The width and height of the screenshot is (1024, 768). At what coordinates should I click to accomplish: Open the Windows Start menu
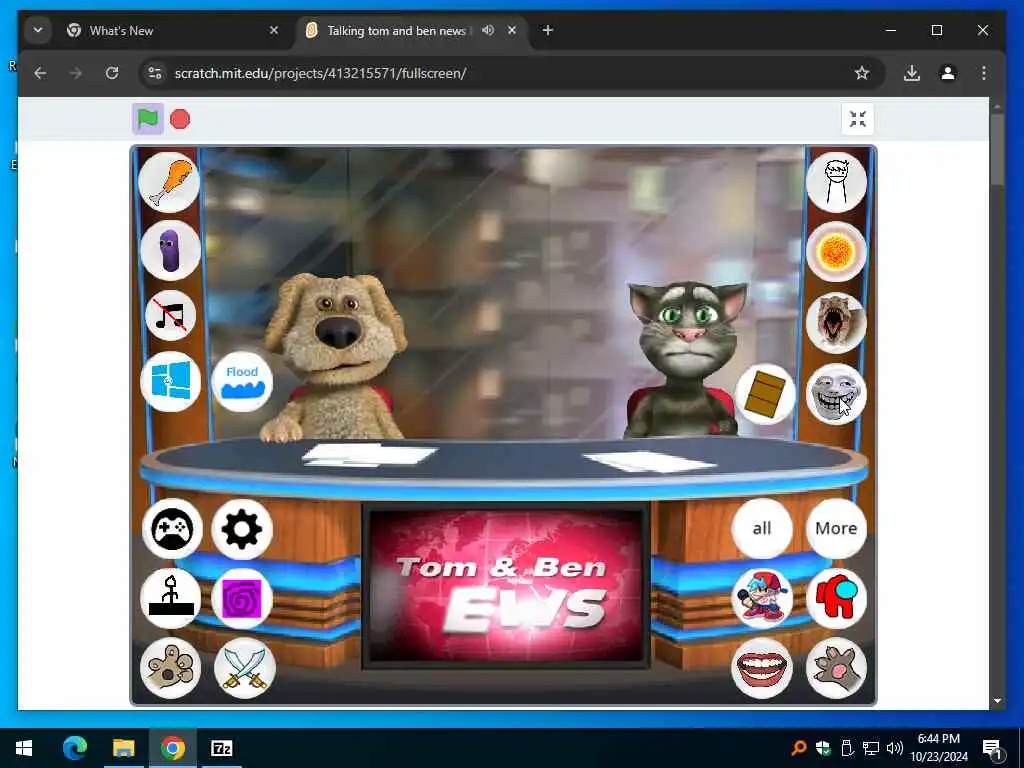(24, 748)
